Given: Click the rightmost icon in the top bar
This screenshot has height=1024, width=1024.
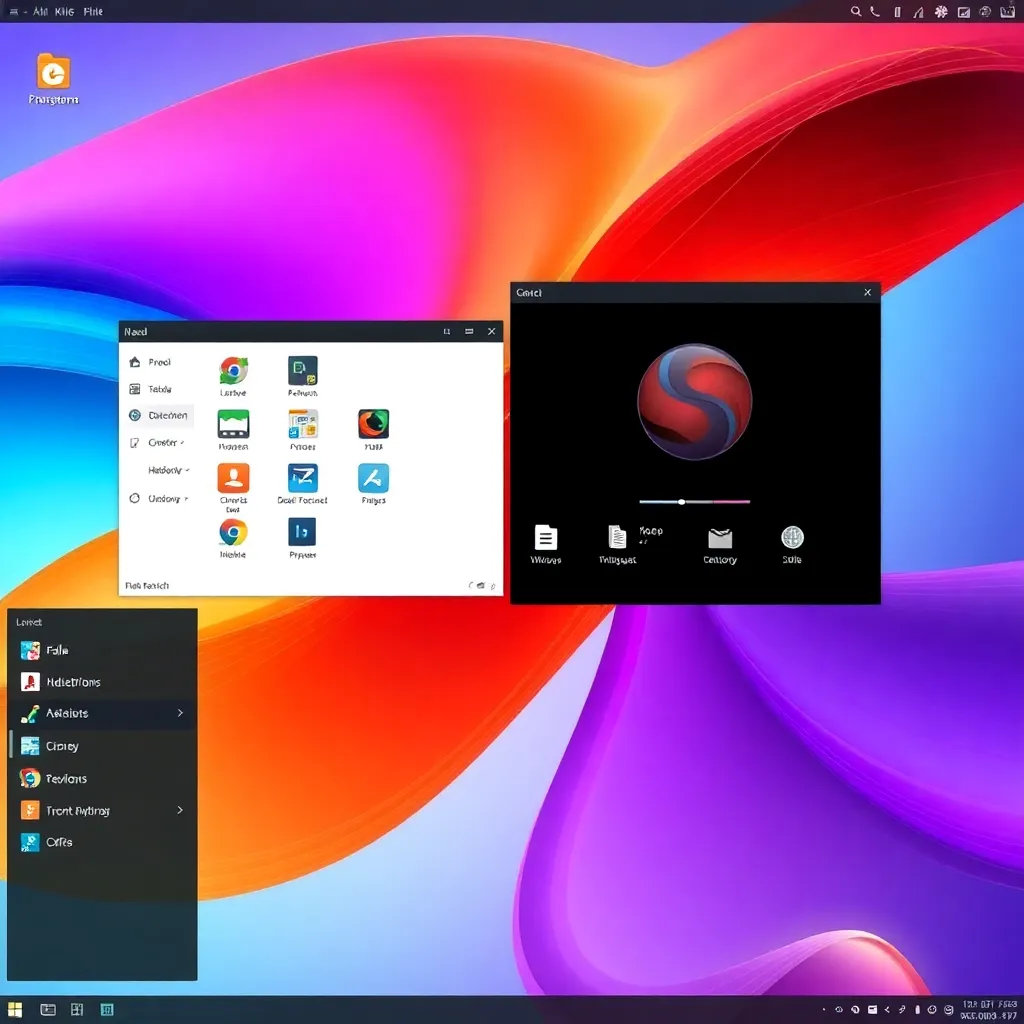Looking at the screenshot, I should tap(1008, 11).
